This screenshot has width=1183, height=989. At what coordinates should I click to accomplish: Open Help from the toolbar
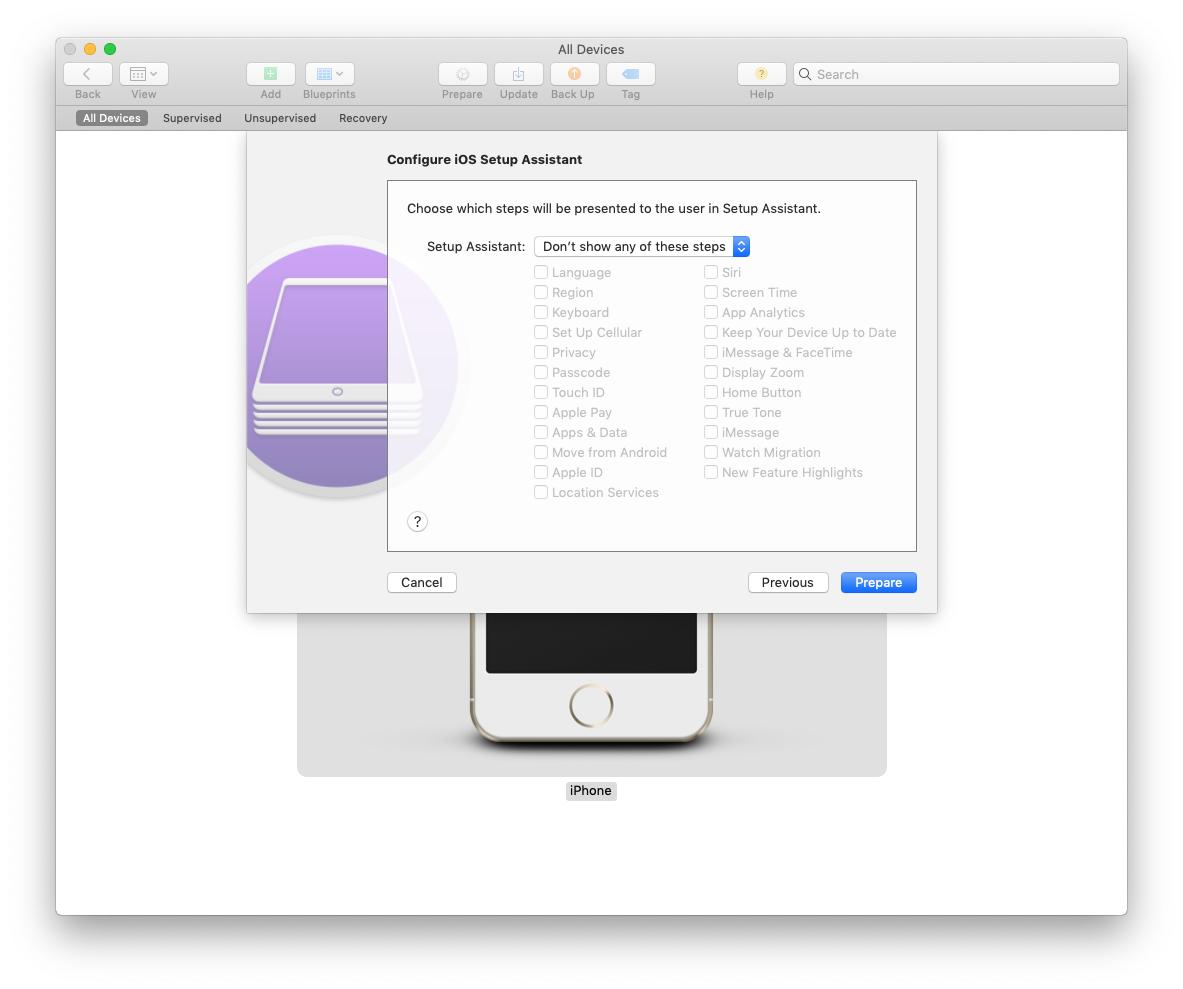point(761,74)
